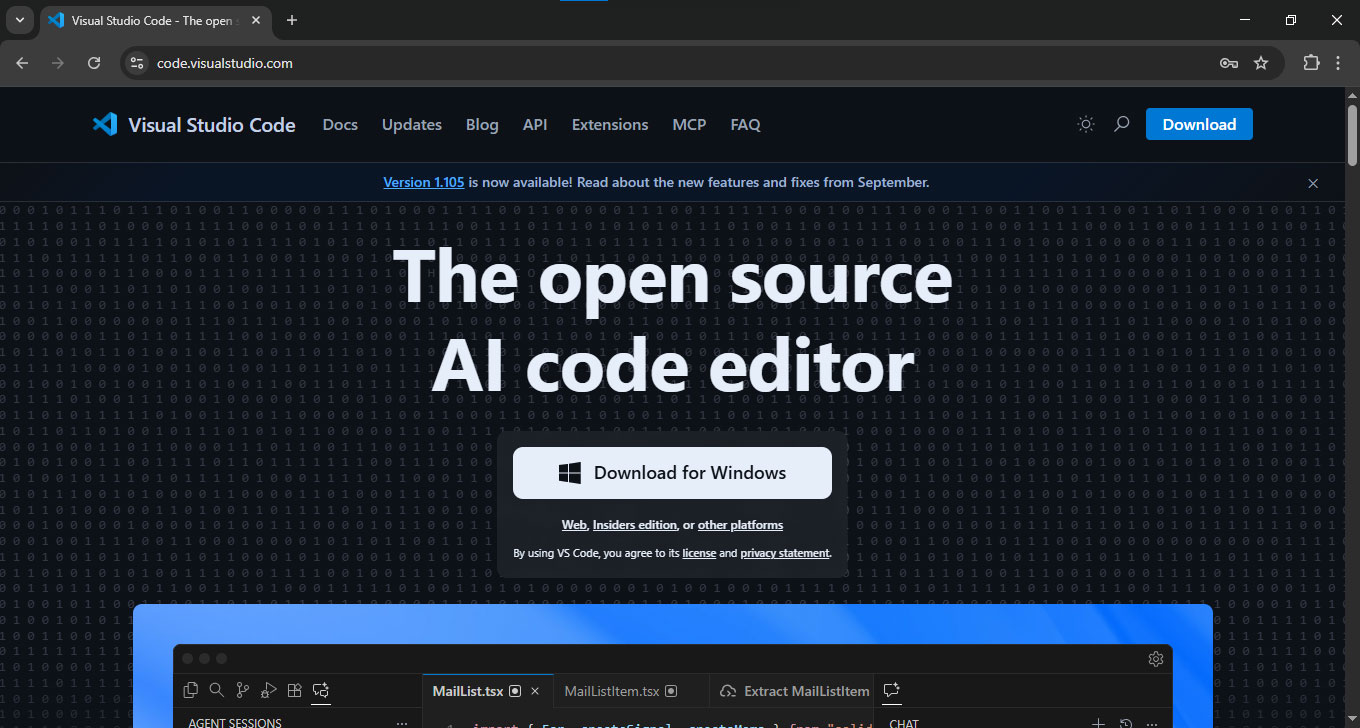Open the Search tool in the mockup sidebar
This screenshot has width=1360, height=728.
click(x=216, y=690)
